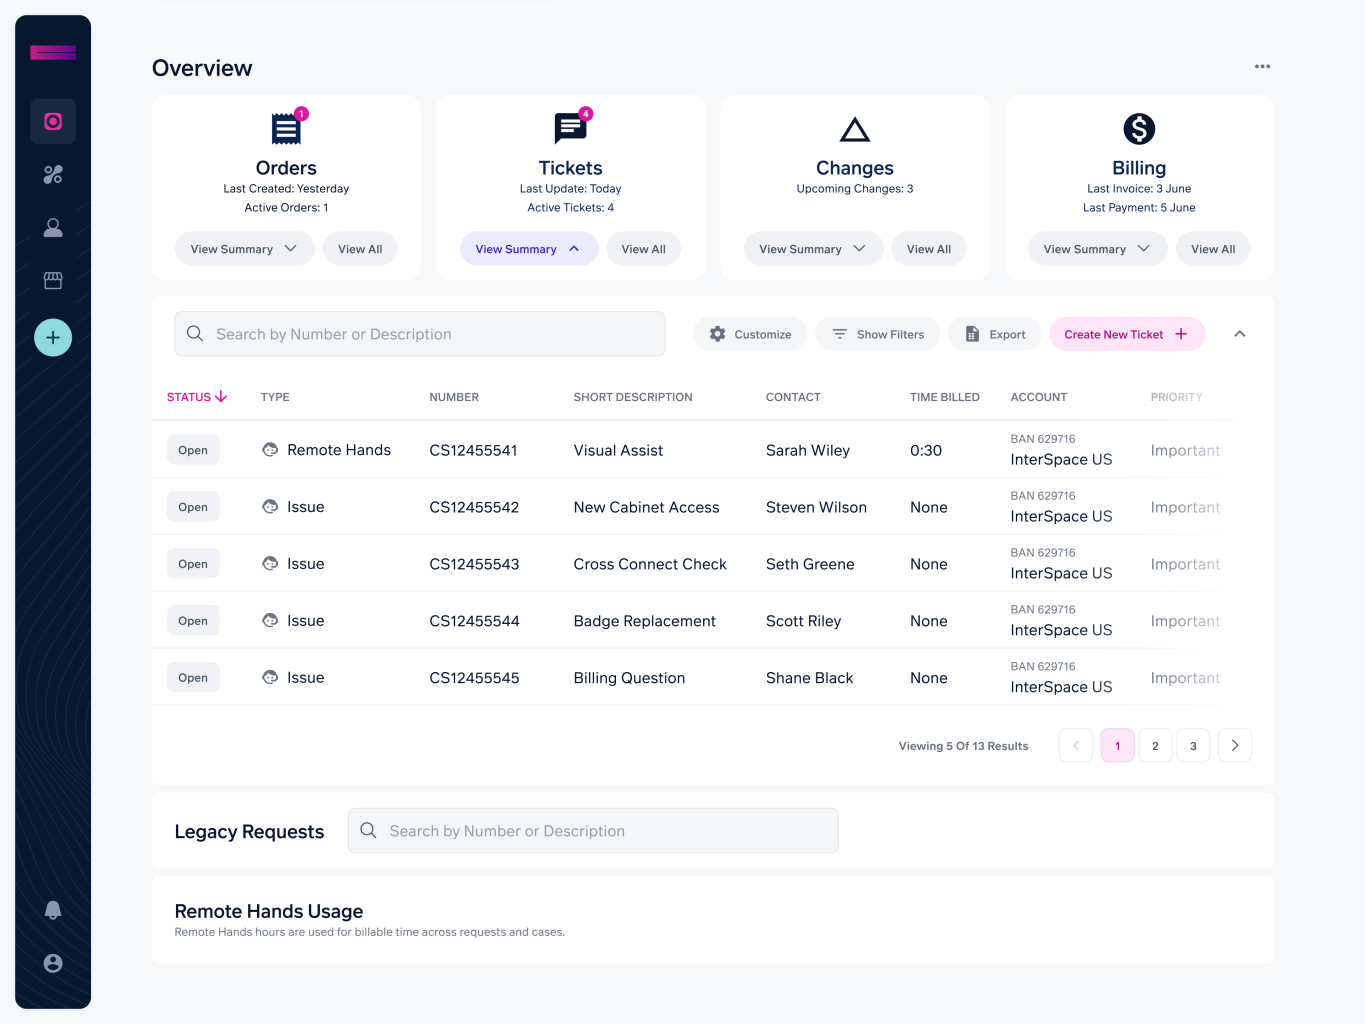View All orders
The height and width of the screenshot is (1024, 1365).
[360, 249]
